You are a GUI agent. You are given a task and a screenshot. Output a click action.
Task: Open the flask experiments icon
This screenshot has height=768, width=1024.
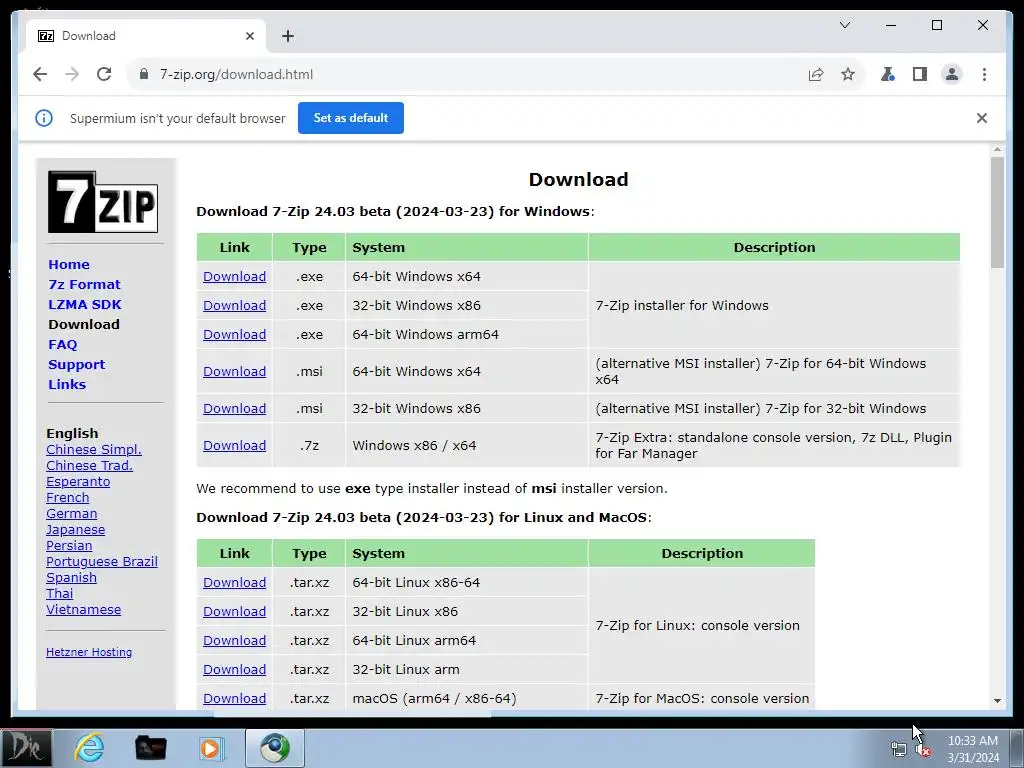888,74
